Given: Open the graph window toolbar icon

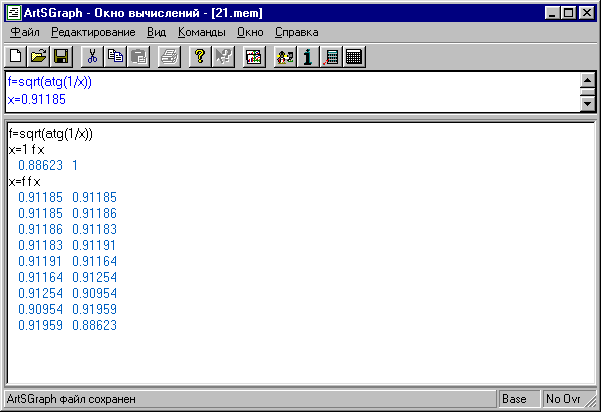Looking at the screenshot, I should 253,56.
